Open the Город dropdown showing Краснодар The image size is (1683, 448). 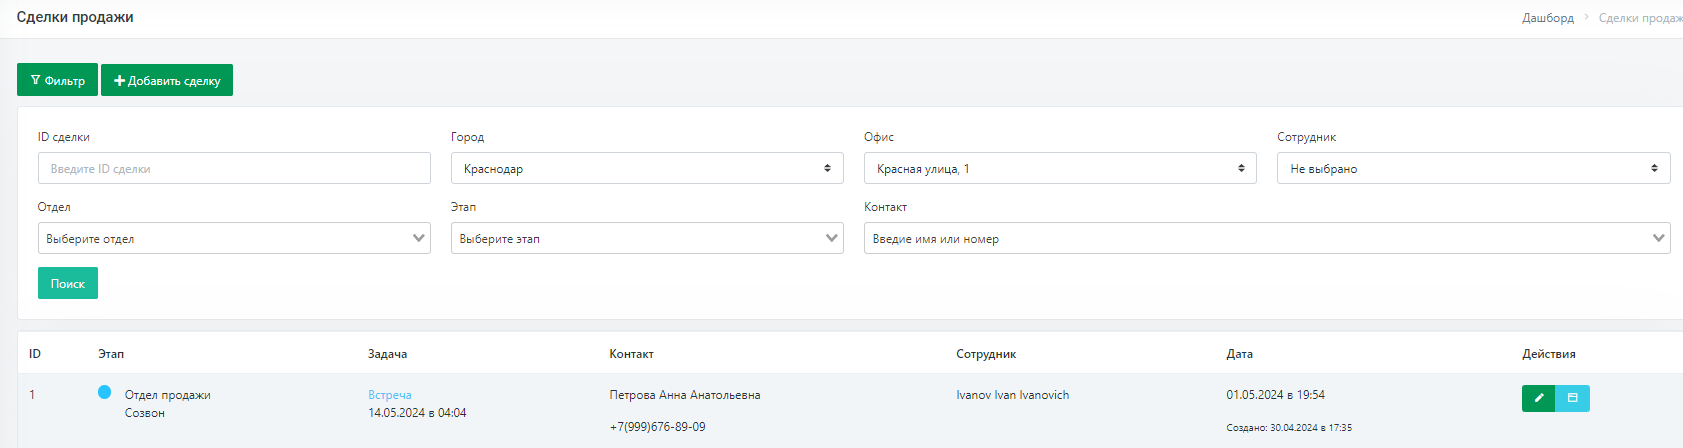(647, 168)
